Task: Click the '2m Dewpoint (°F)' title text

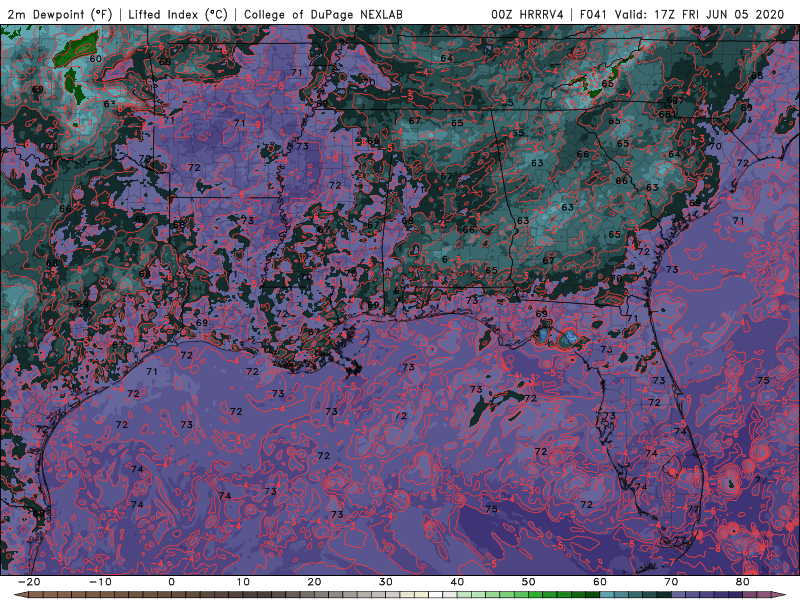Action: pos(59,14)
